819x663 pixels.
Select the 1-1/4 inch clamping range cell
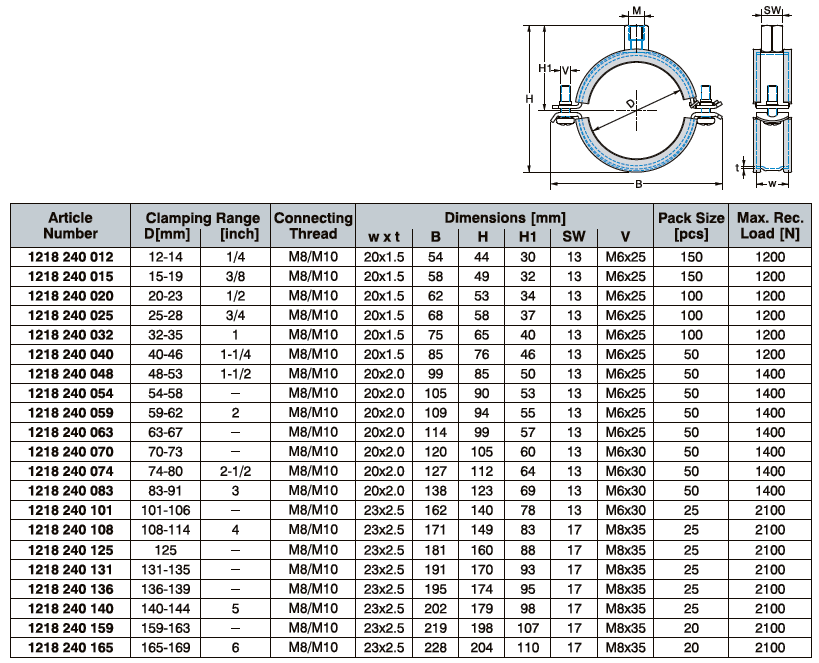pos(234,354)
